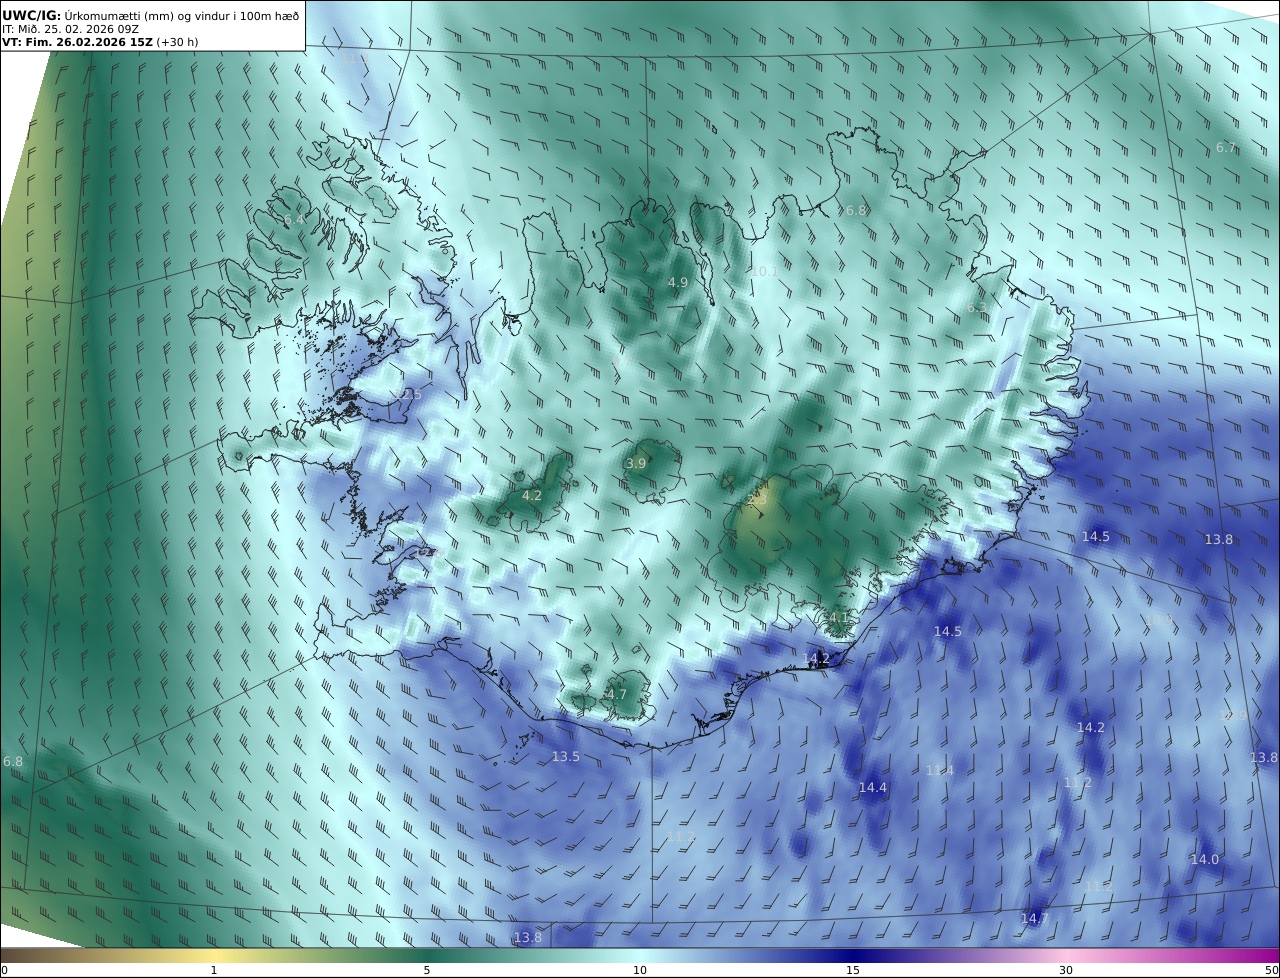Click the 6.4 label over the Westfjords
Viewport: 1280px width, 978px height.
point(293,220)
